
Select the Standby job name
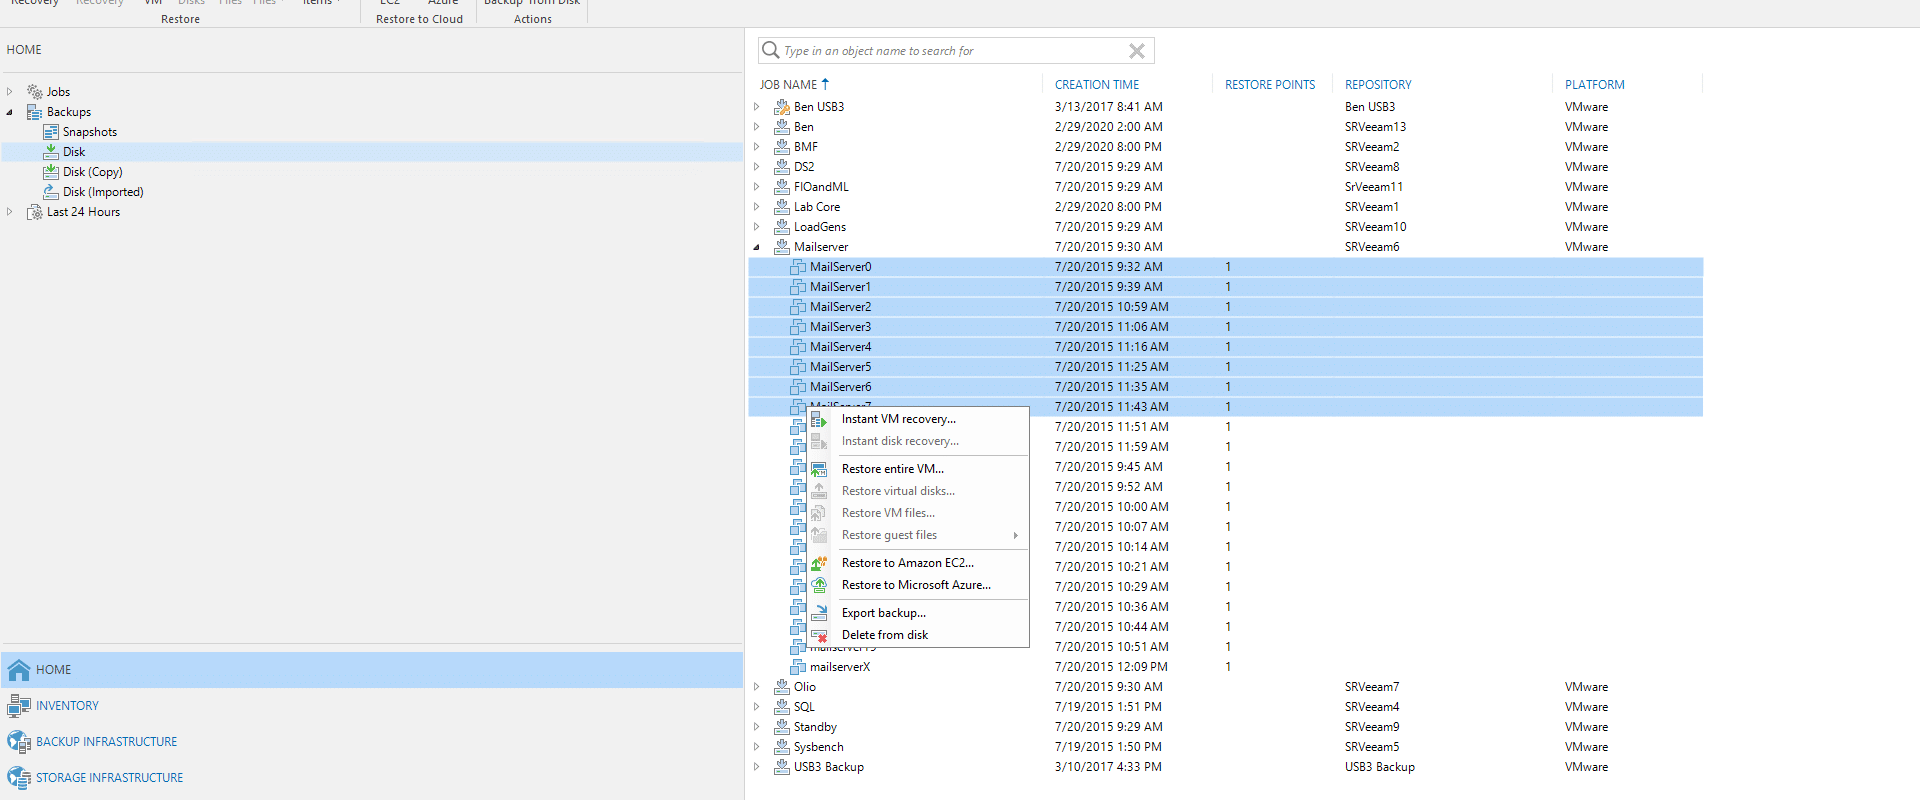pos(815,727)
